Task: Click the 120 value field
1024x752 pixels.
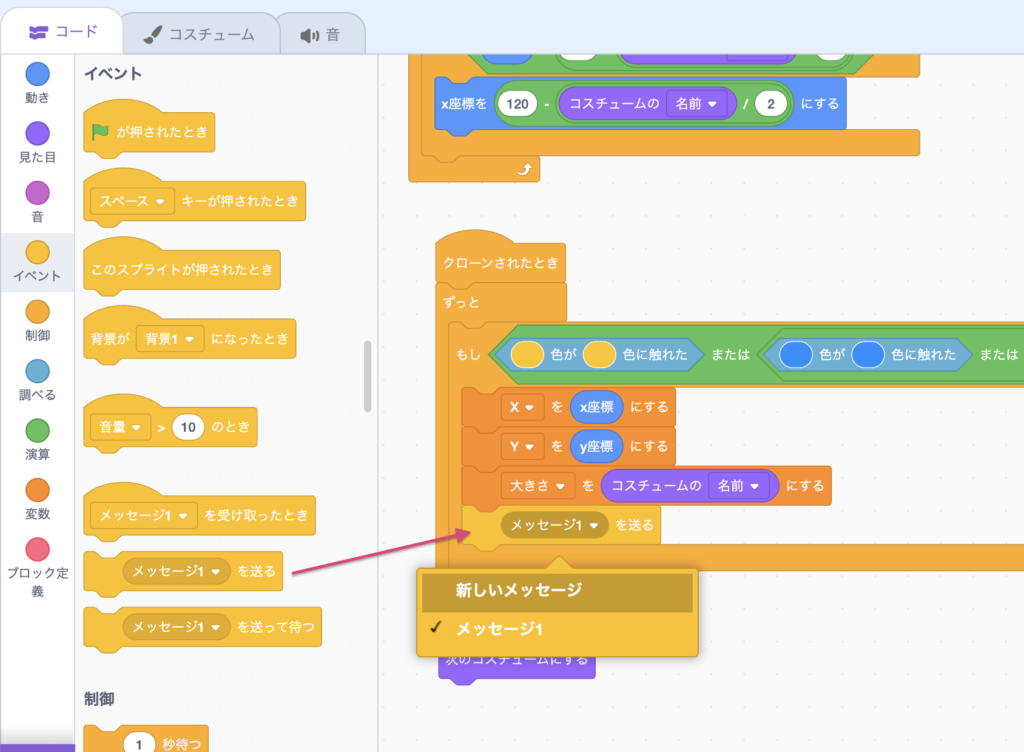Action: 517,104
